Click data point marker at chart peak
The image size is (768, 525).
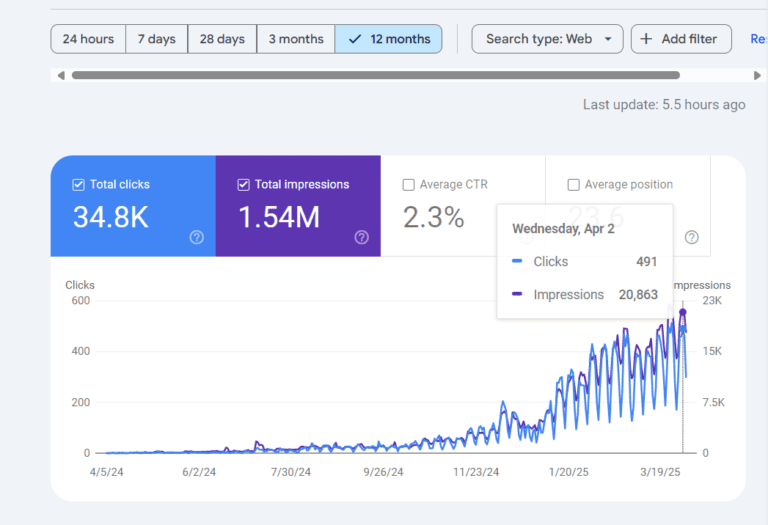click(683, 313)
